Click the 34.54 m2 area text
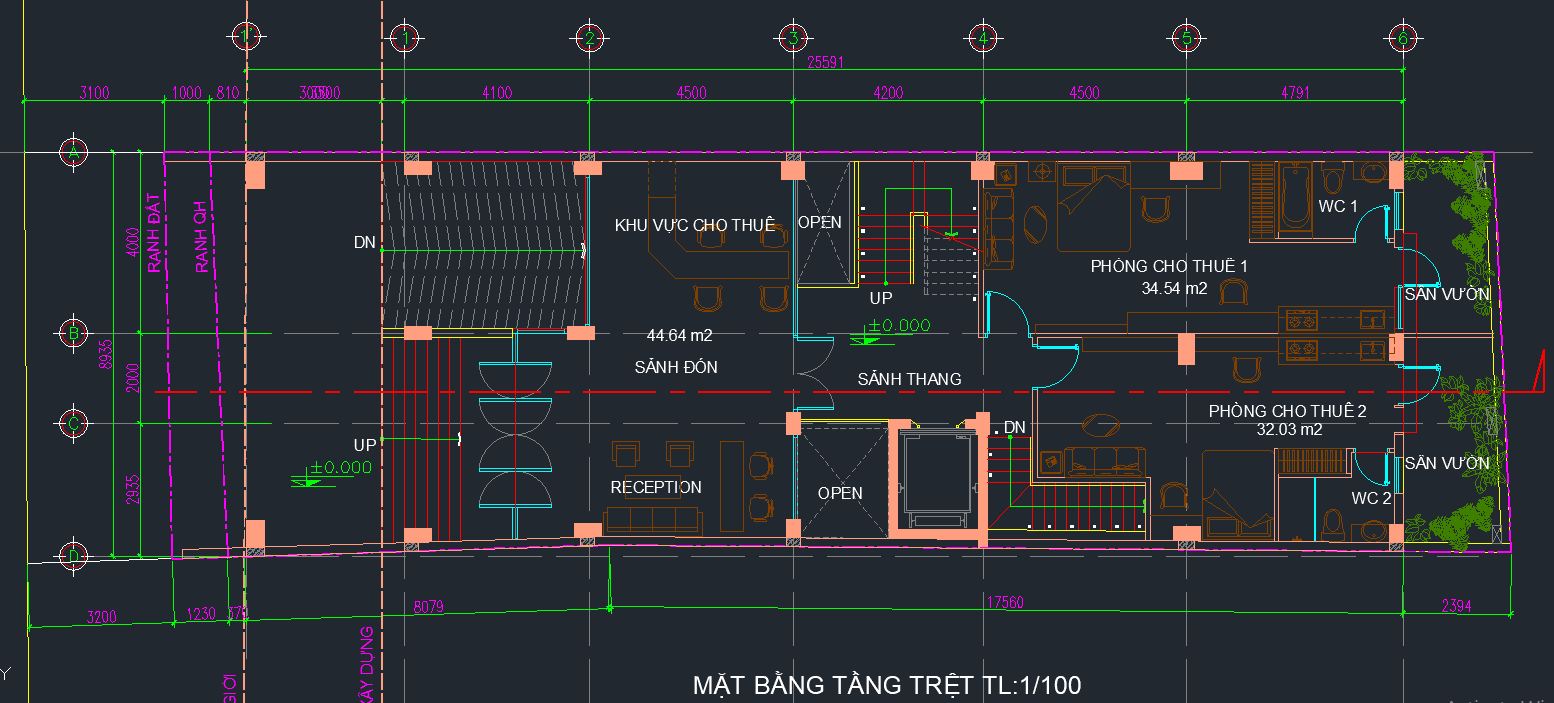Screen dimensions: 1554x703 pos(1174,288)
